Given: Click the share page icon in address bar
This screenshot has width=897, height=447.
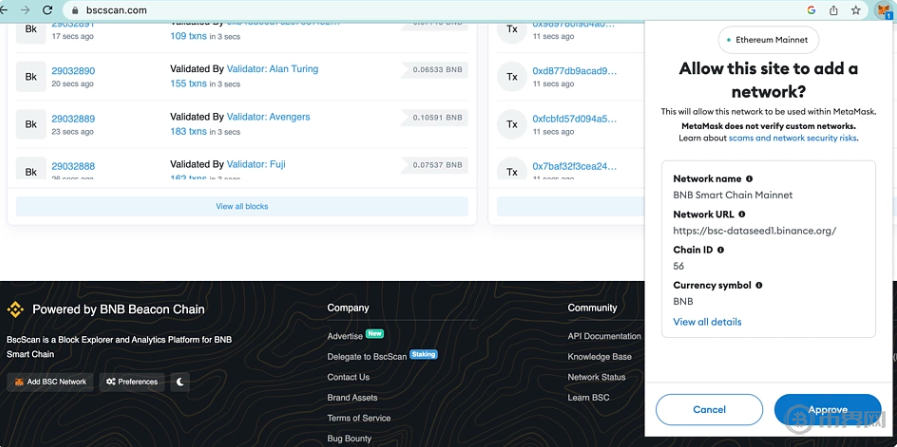Looking at the screenshot, I should pos(834,10).
